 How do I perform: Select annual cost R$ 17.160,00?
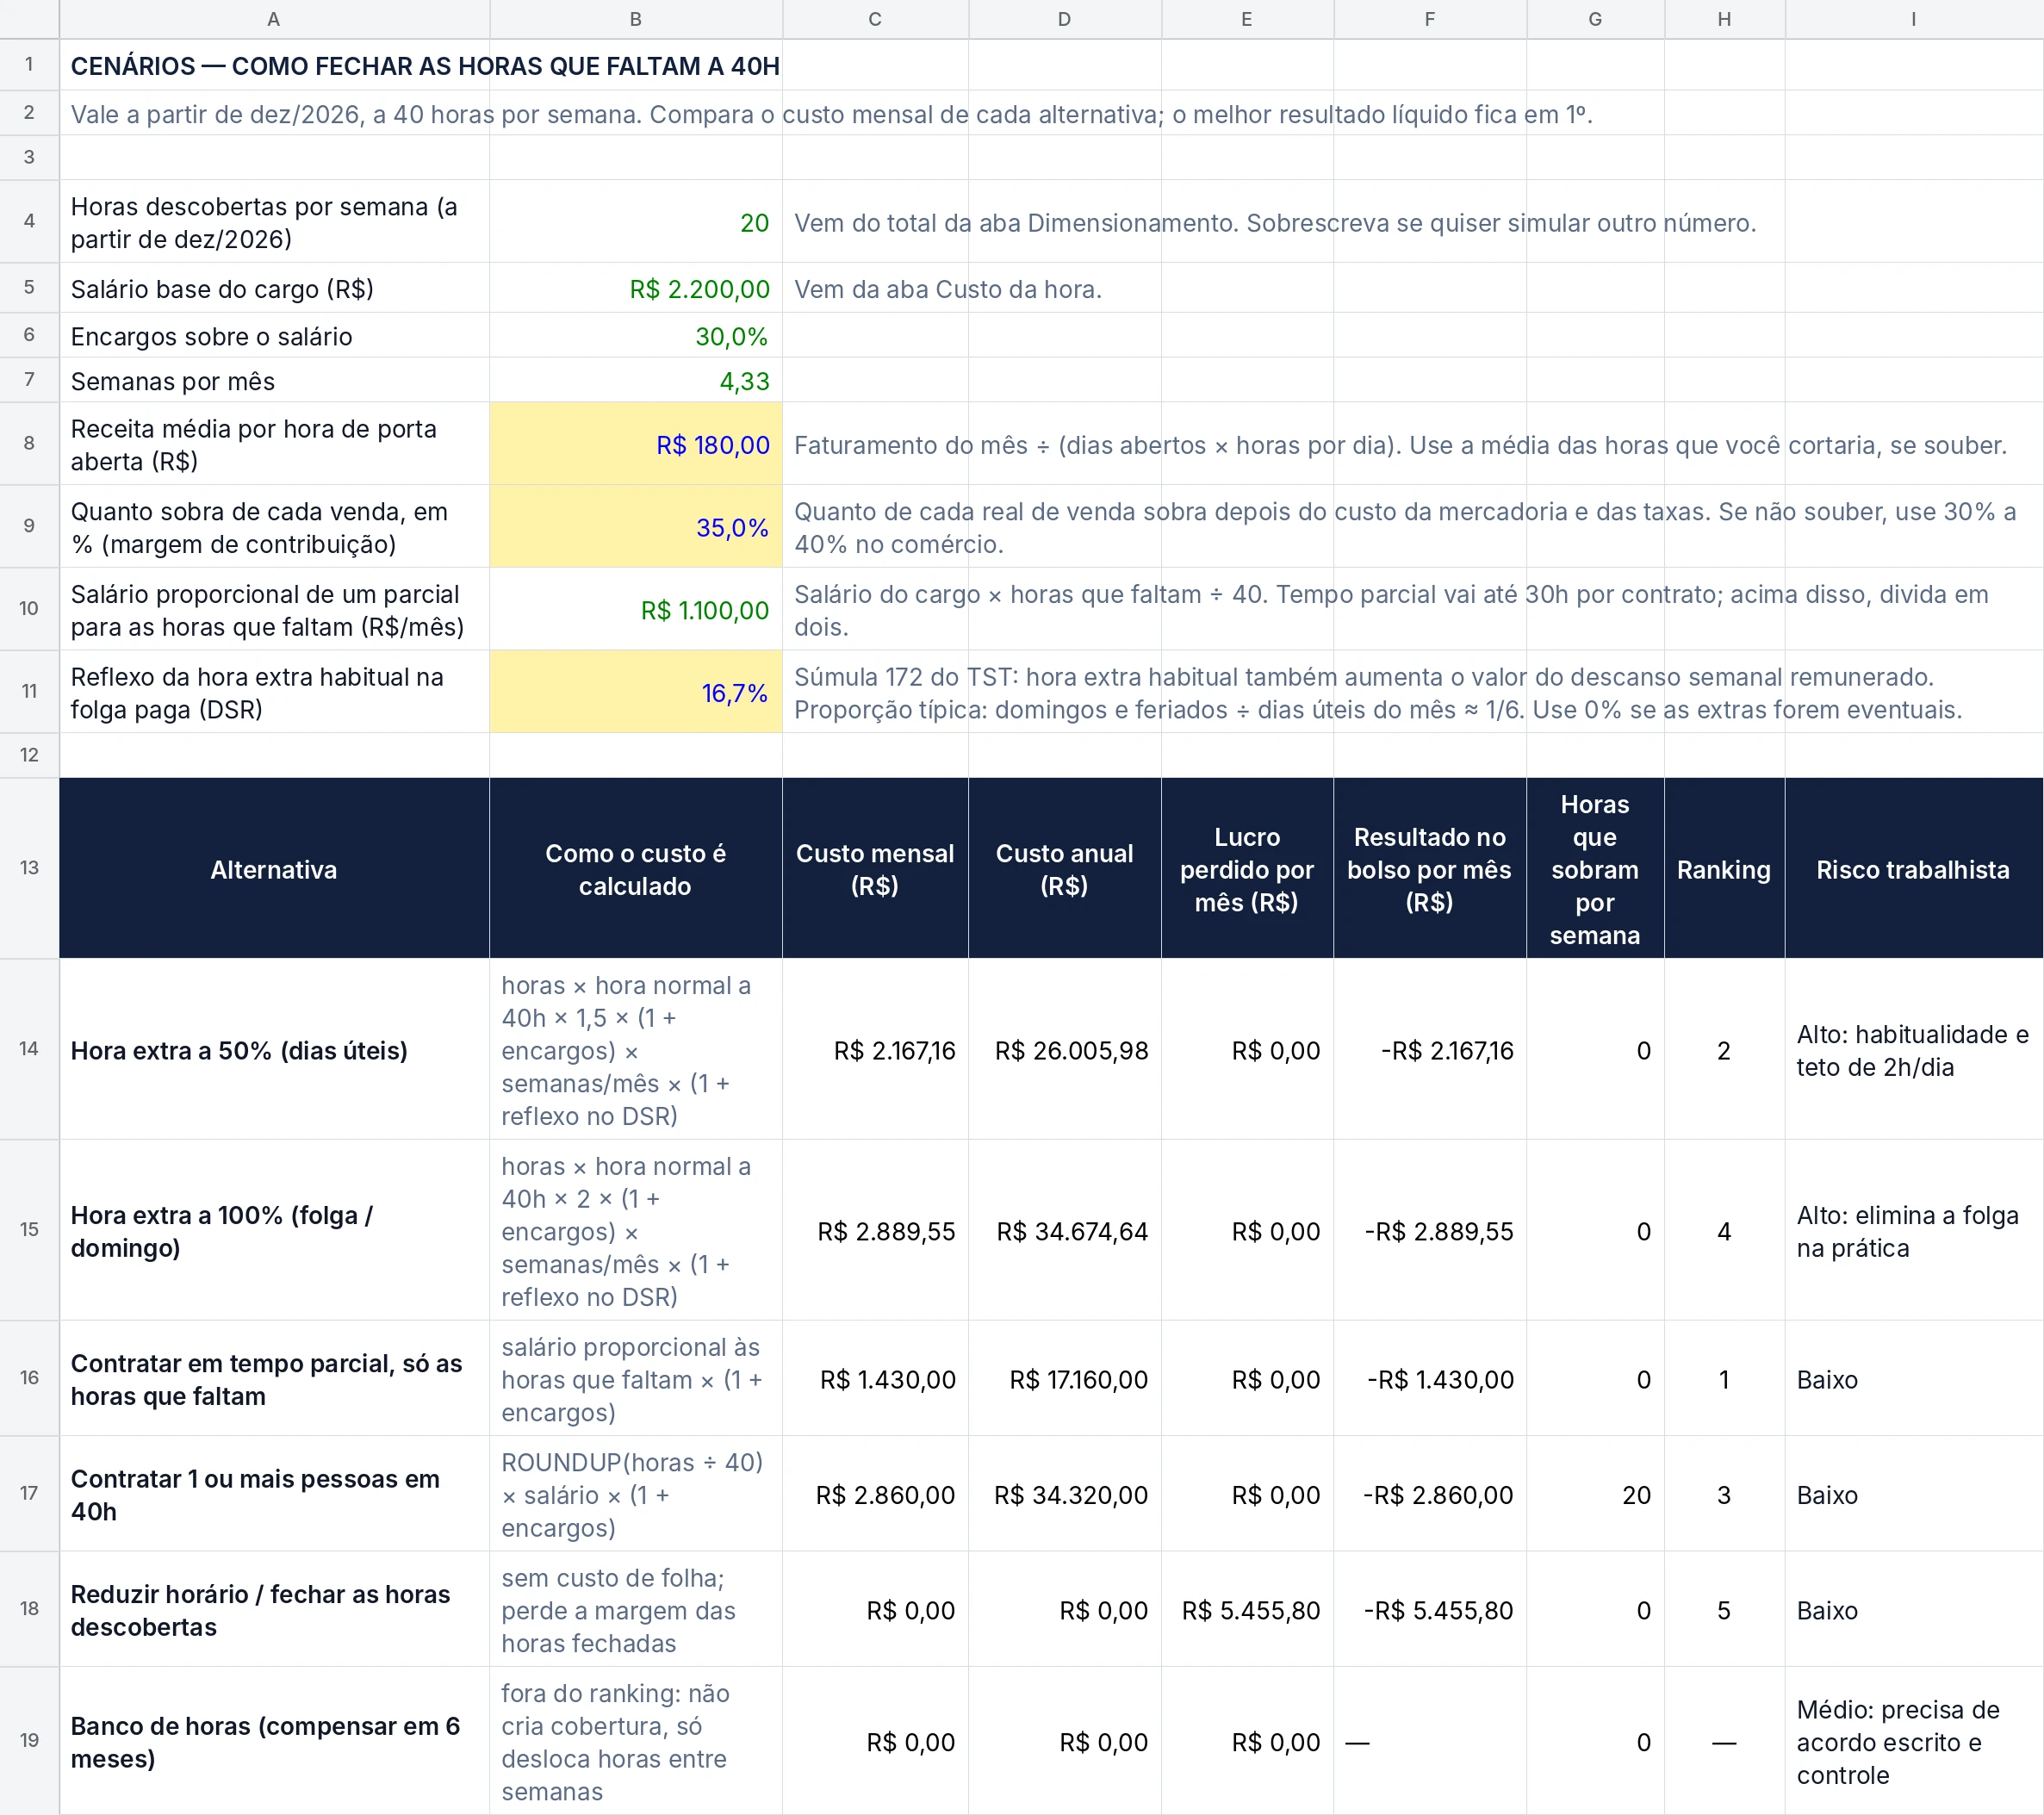(1065, 1379)
